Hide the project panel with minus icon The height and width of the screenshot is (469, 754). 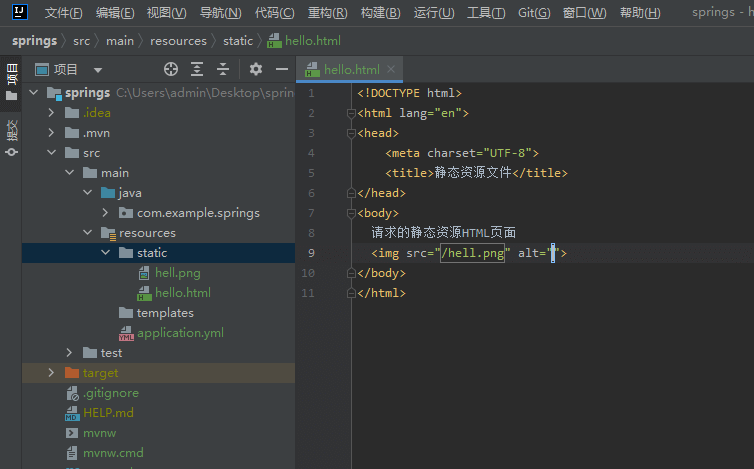282,69
